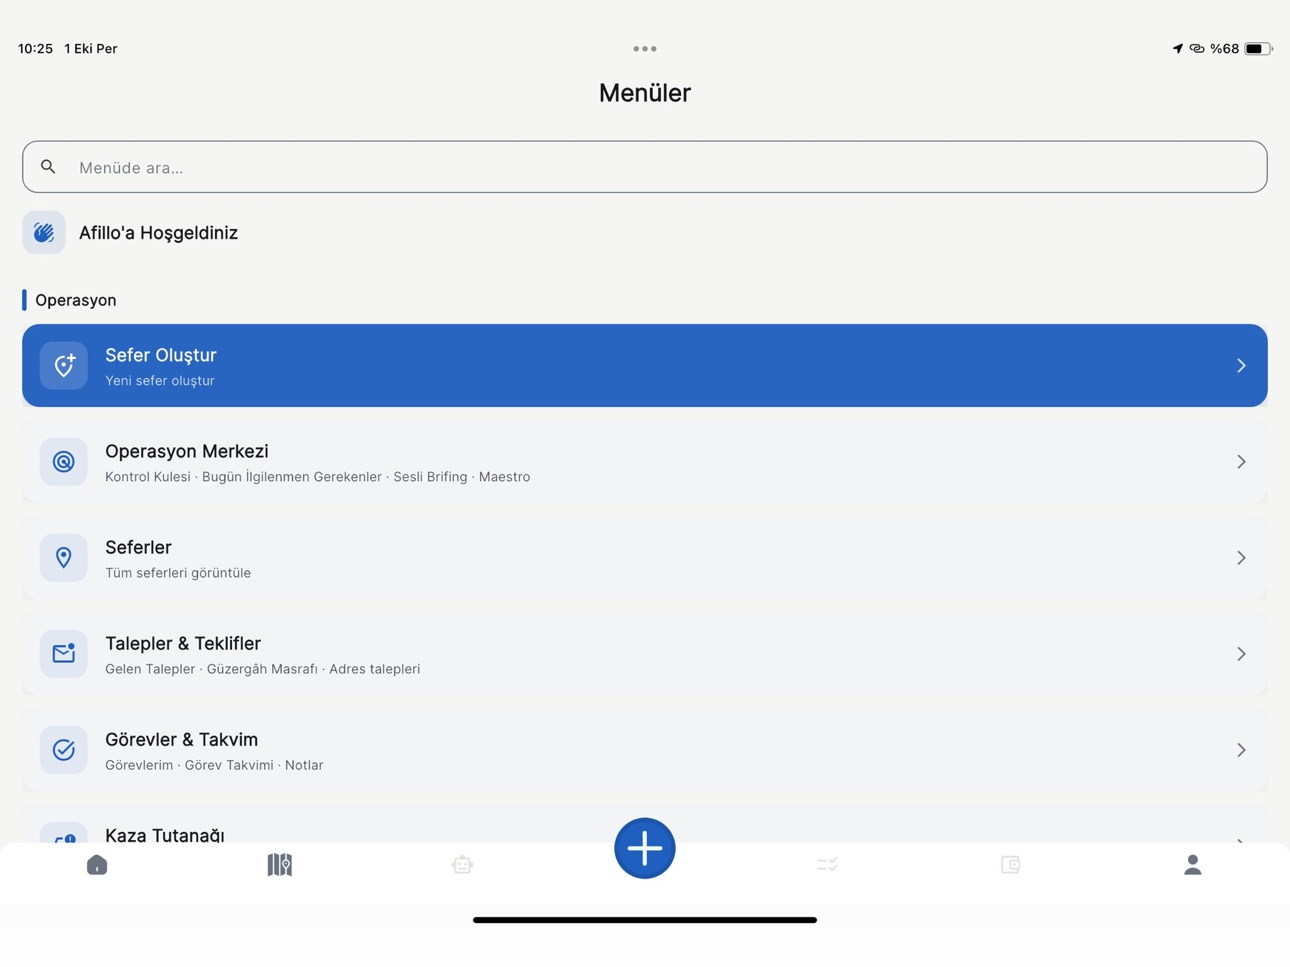
Task: Tap the battery icon in status bar
Action: [x=1258, y=48]
